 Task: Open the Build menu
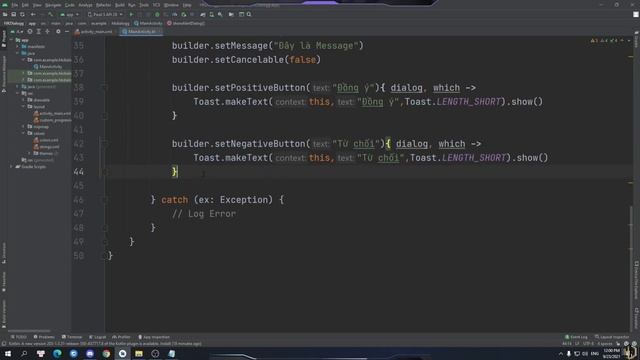pyautogui.click(x=120, y=5)
